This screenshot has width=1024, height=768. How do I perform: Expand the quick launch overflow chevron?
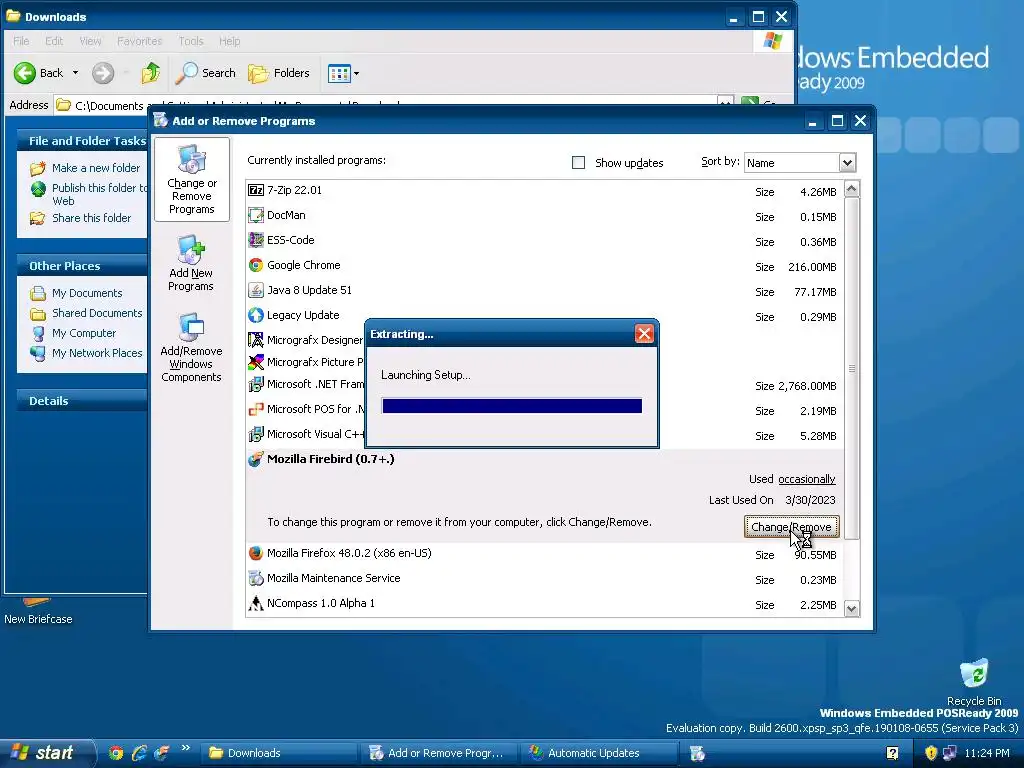coord(185,748)
